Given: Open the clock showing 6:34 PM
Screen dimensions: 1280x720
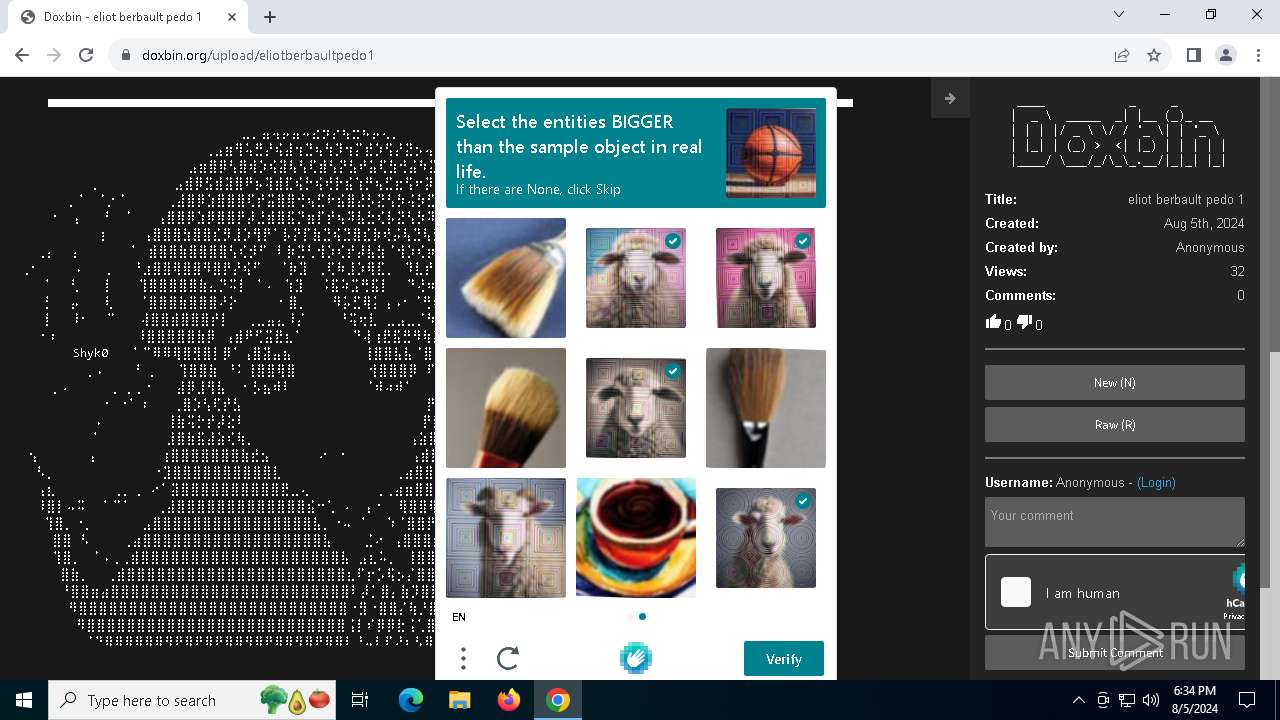Looking at the screenshot, I should click(1195, 700).
